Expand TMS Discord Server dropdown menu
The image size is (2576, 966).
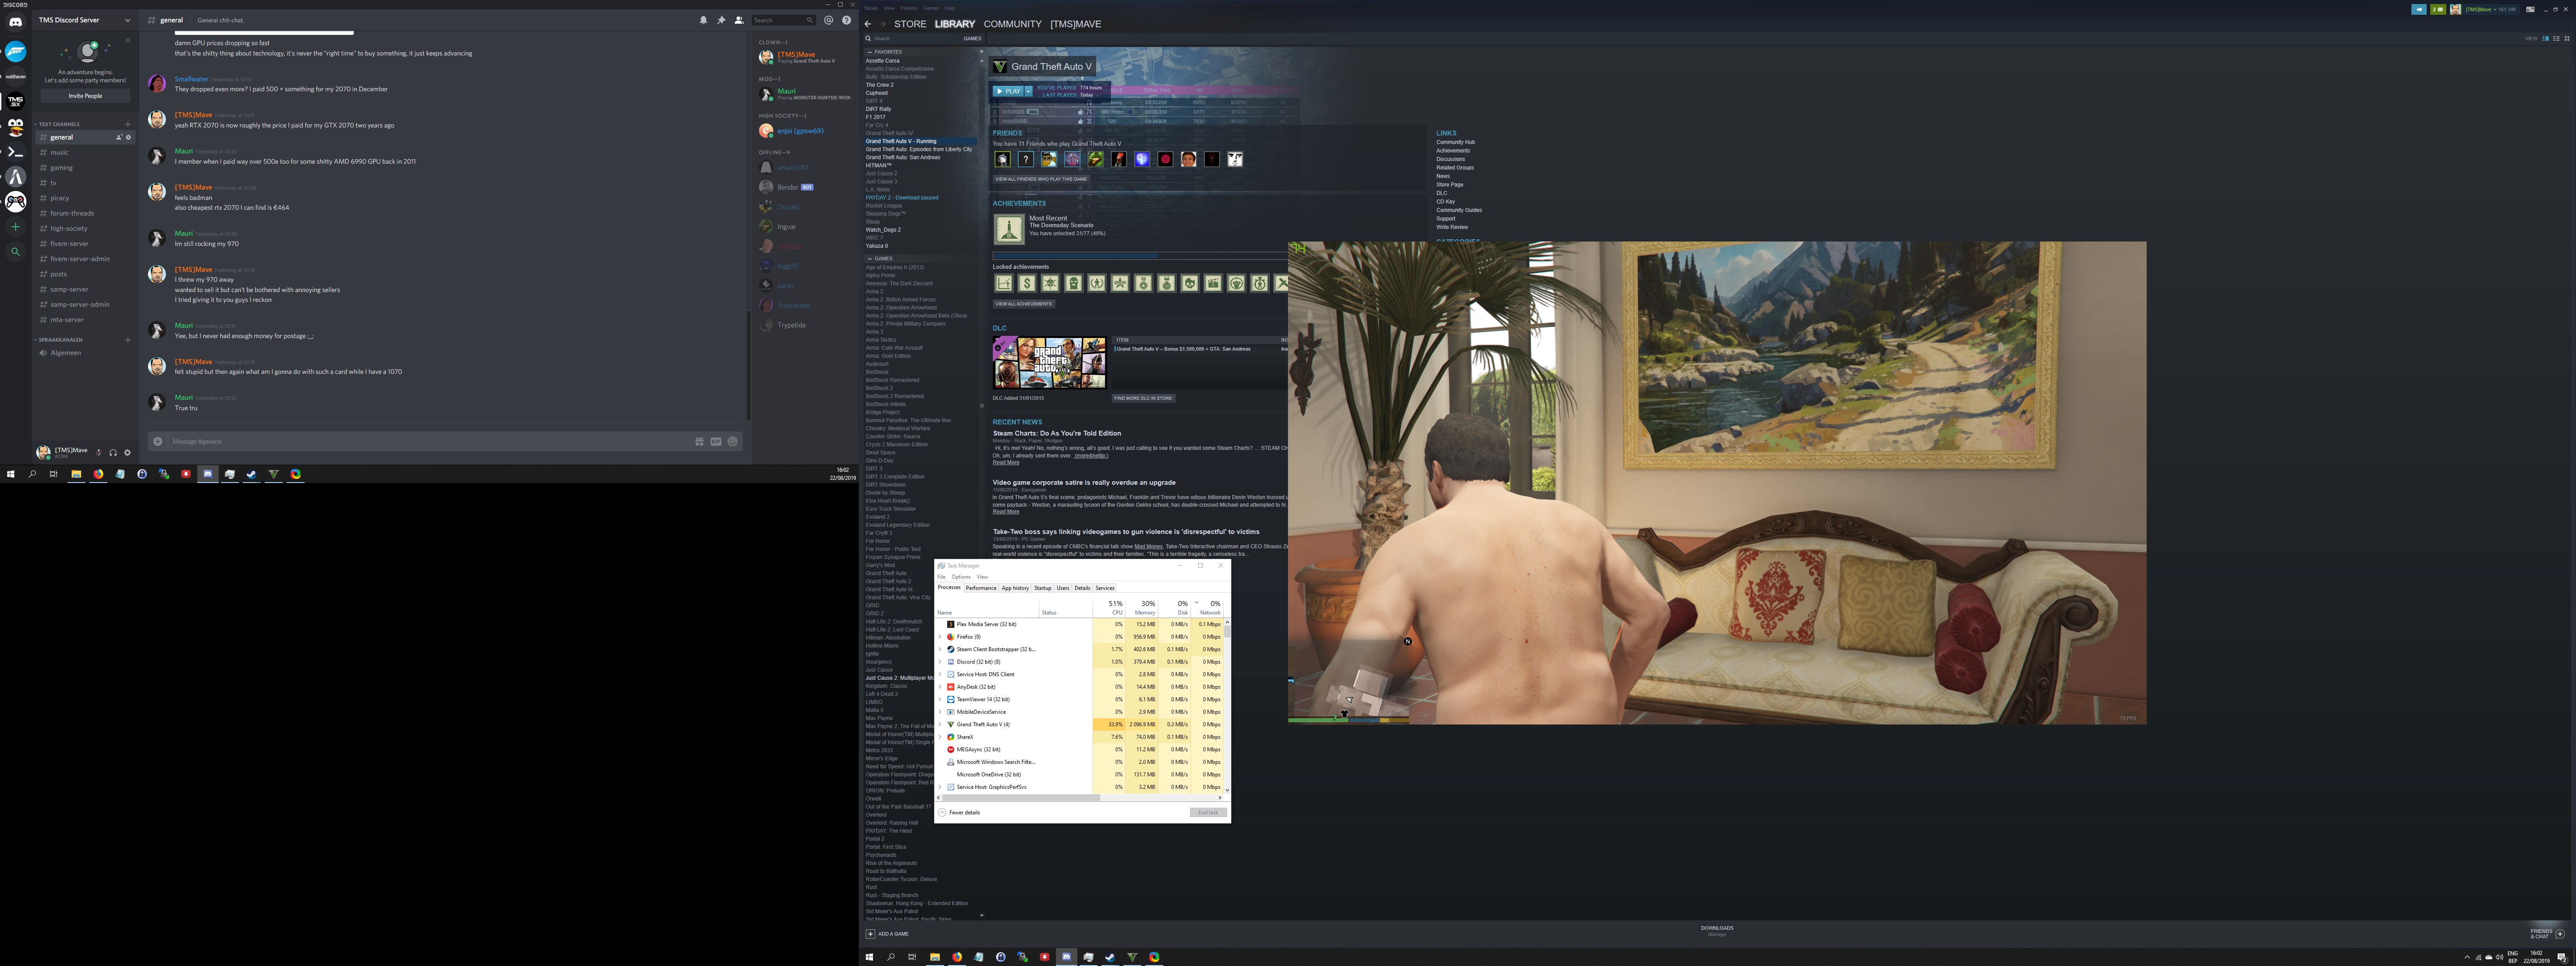(127, 20)
